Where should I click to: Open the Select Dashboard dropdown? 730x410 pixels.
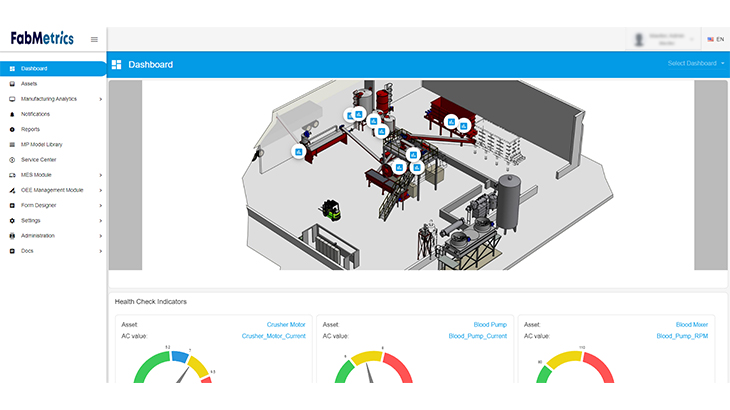(696, 64)
